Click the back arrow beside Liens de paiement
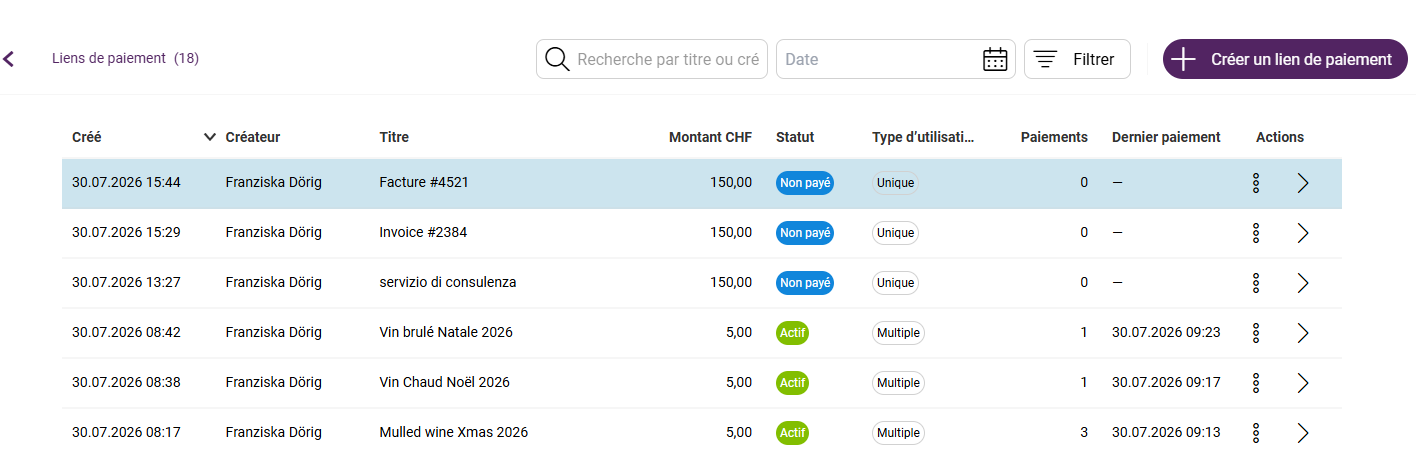The width and height of the screenshot is (1416, 455). [9, 59]
